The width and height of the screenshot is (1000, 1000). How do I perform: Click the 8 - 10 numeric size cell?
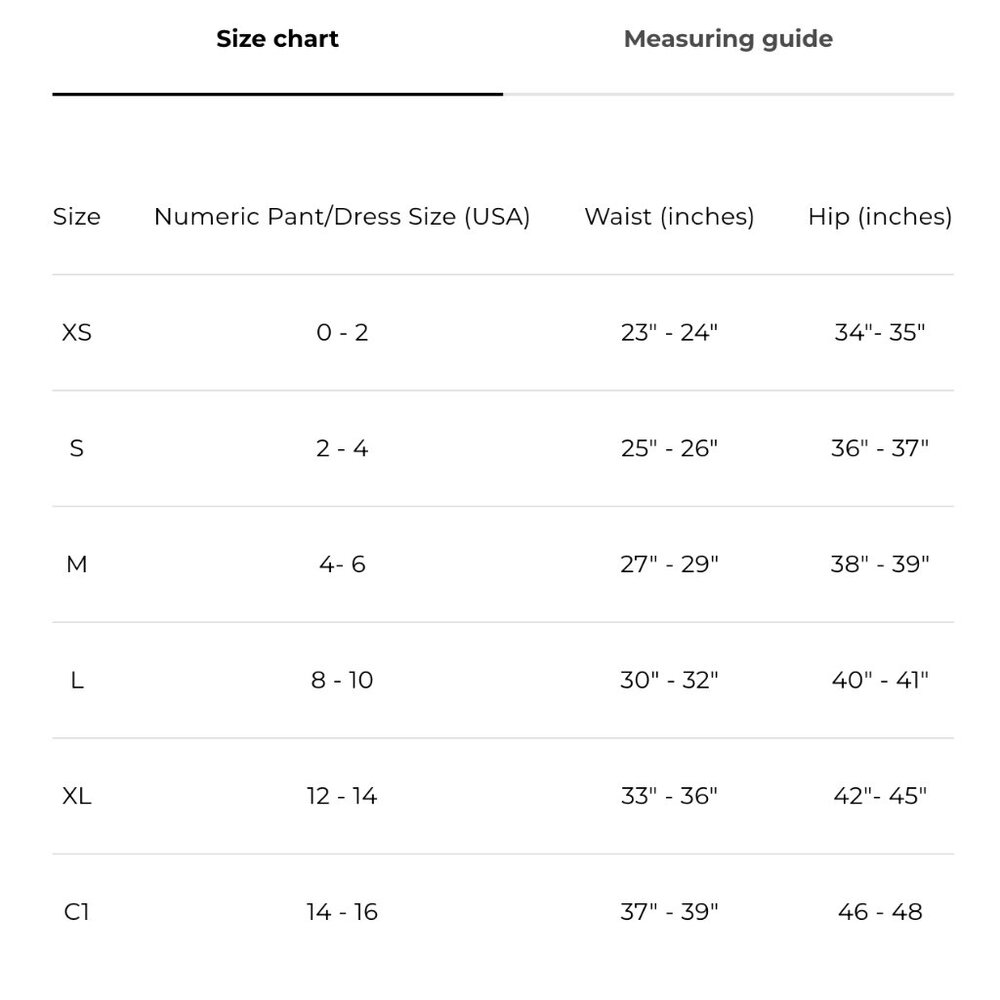click(x=342, y=680)
